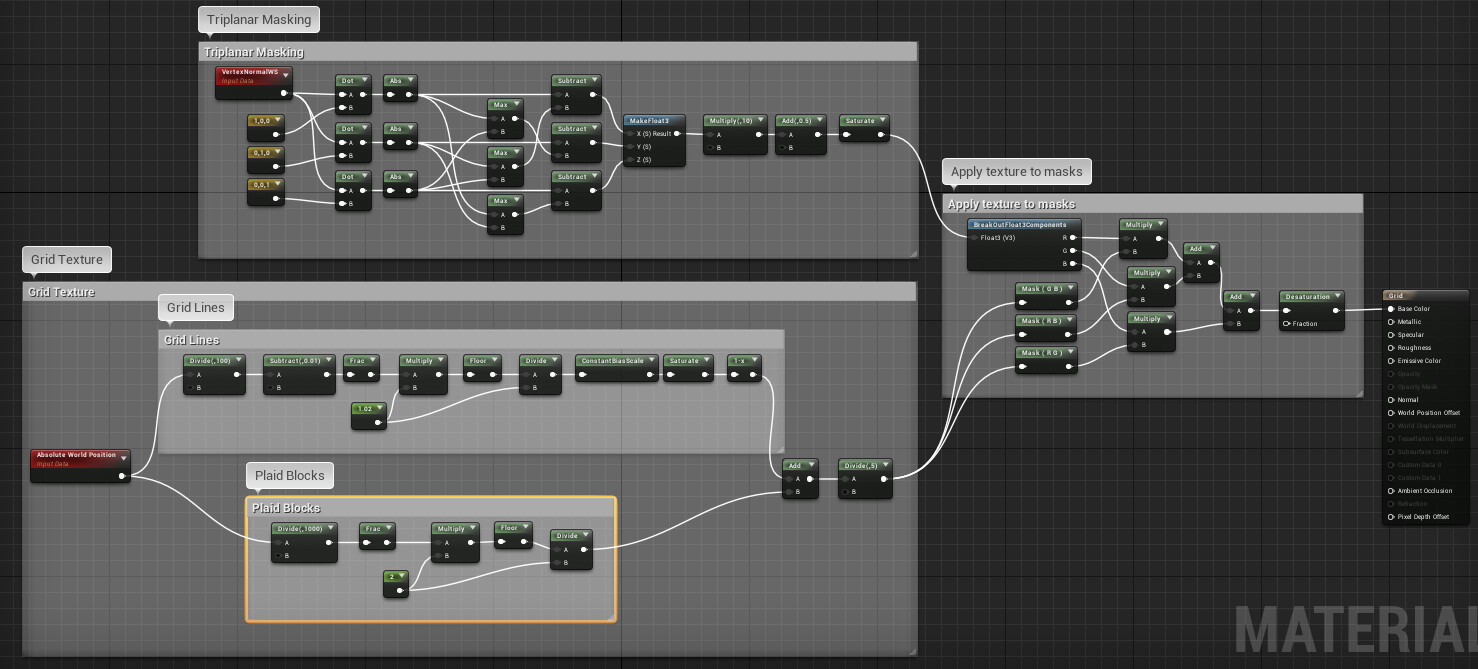Click the Grid Lines comment bubble label

[195, 308]
